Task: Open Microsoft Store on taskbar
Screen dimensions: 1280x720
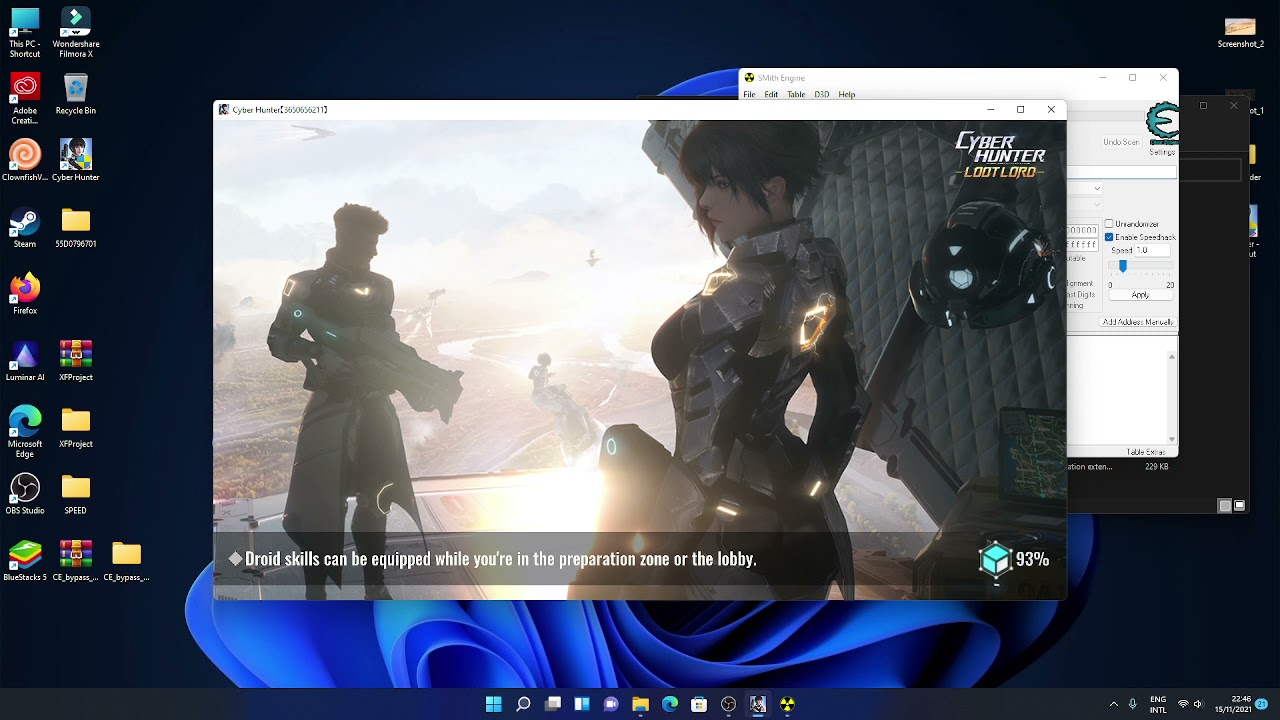Action: point(699,704)
